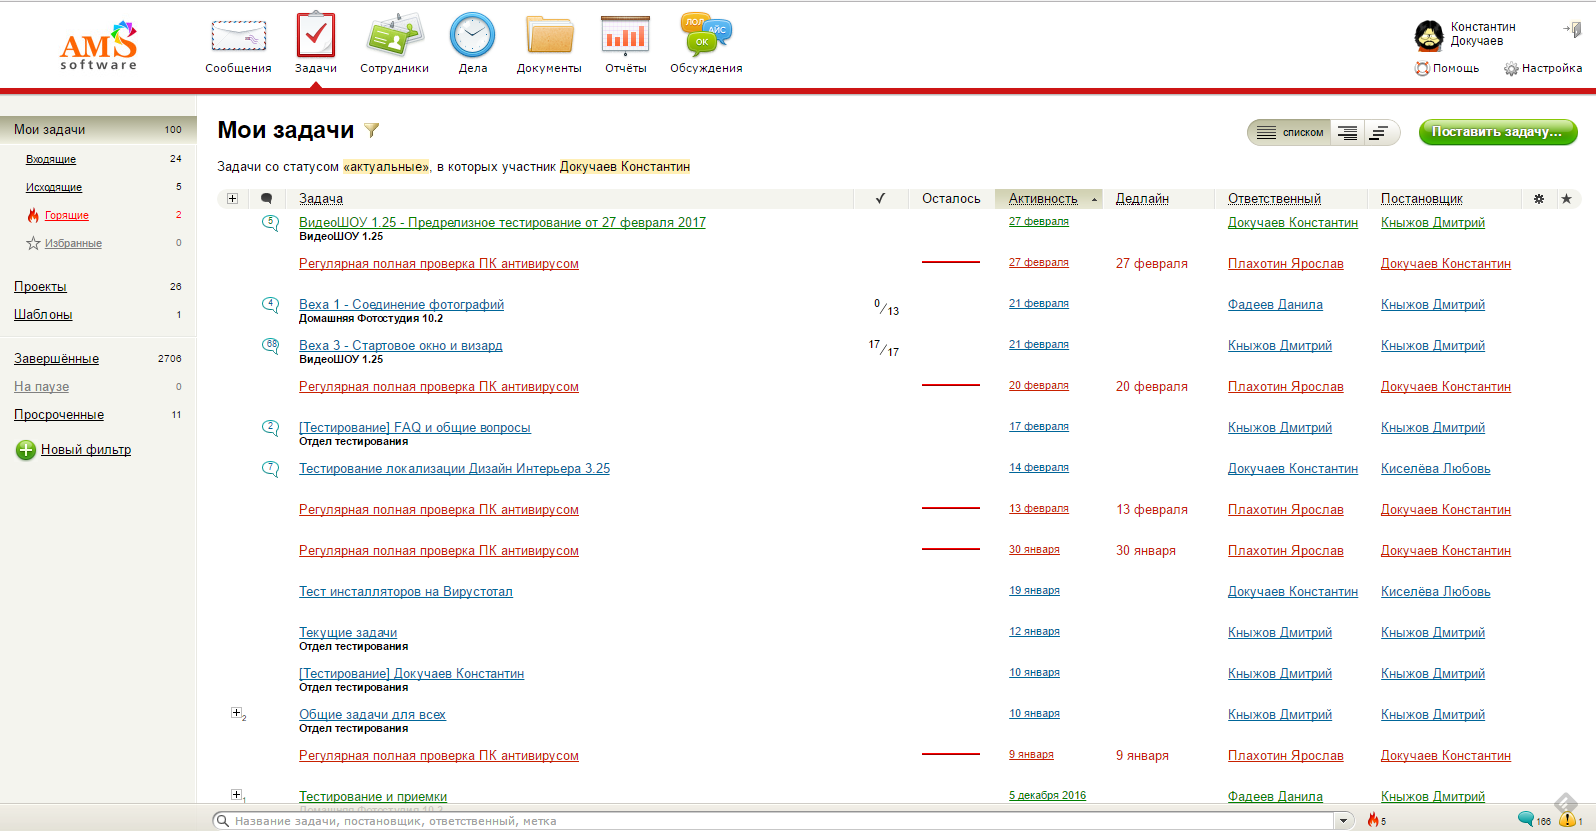Screen dimensions: 1596x831
Task: Sort by Постановщик column header
Action: pos(1421,199)
